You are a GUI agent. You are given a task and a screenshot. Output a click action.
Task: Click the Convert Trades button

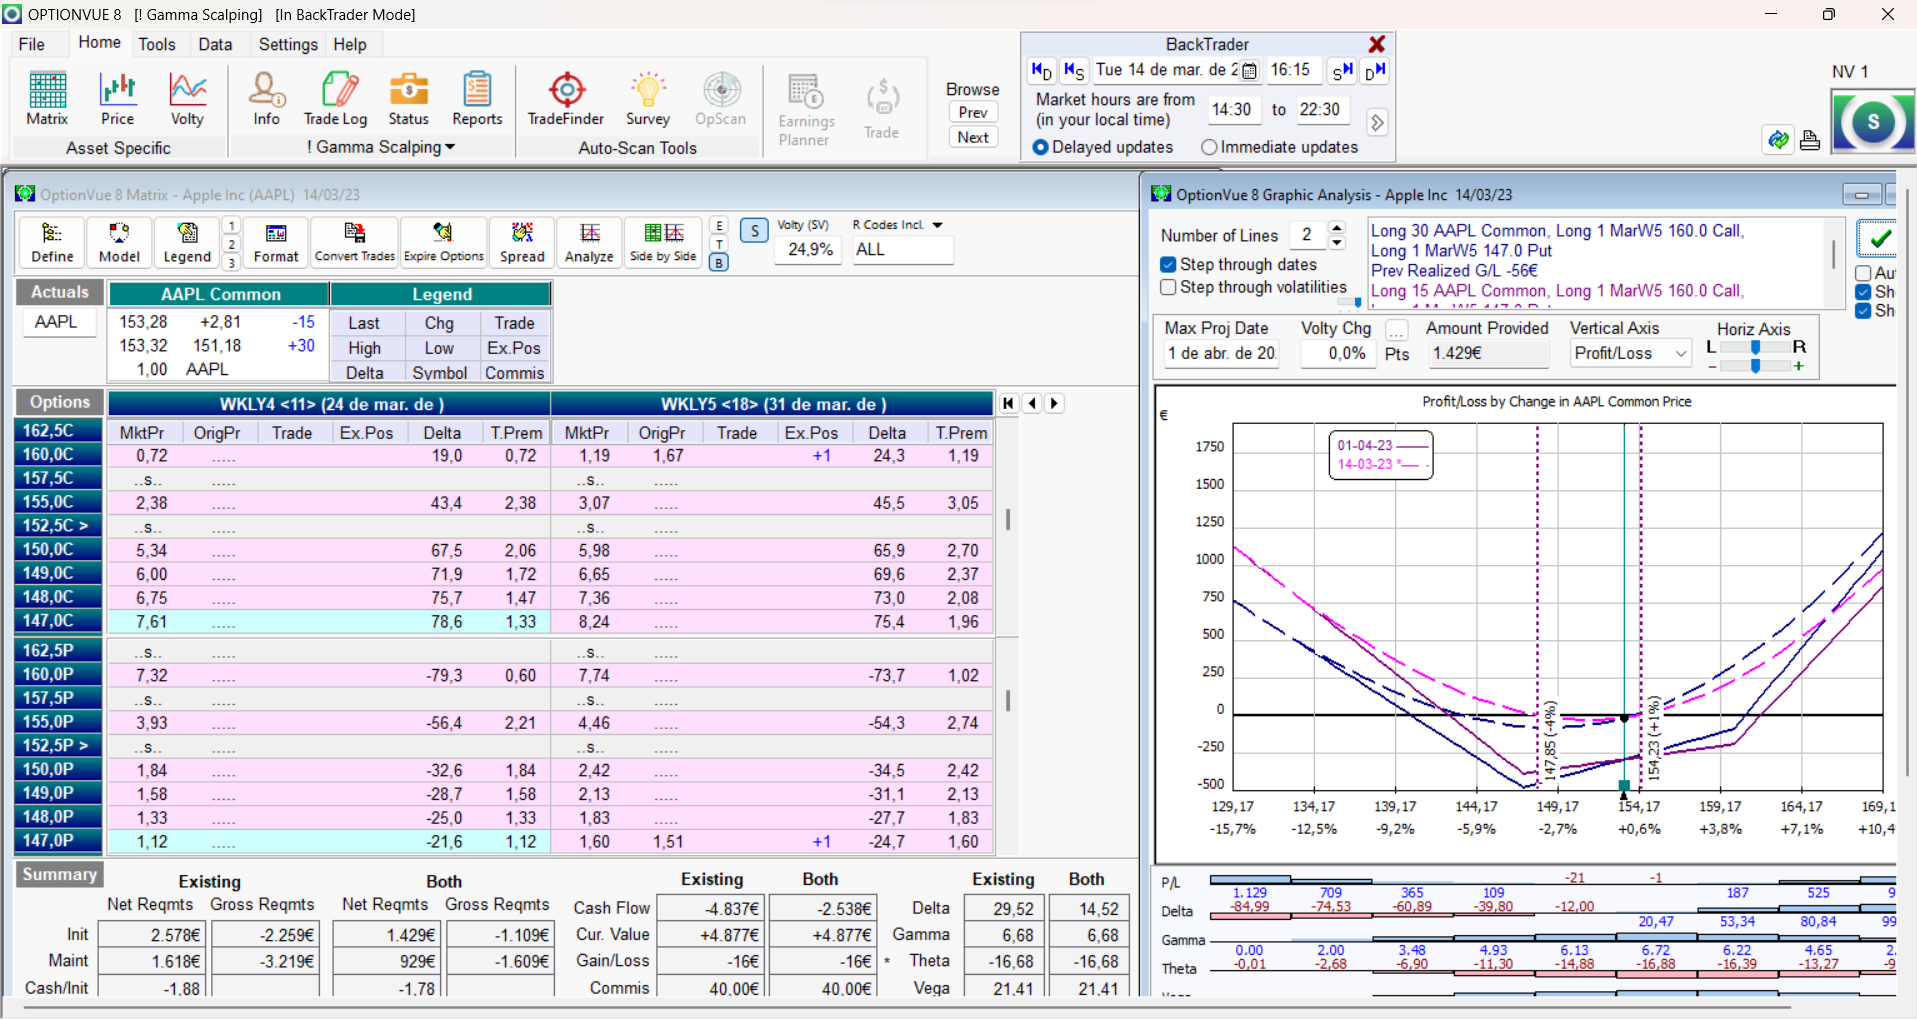pos(355,243)
